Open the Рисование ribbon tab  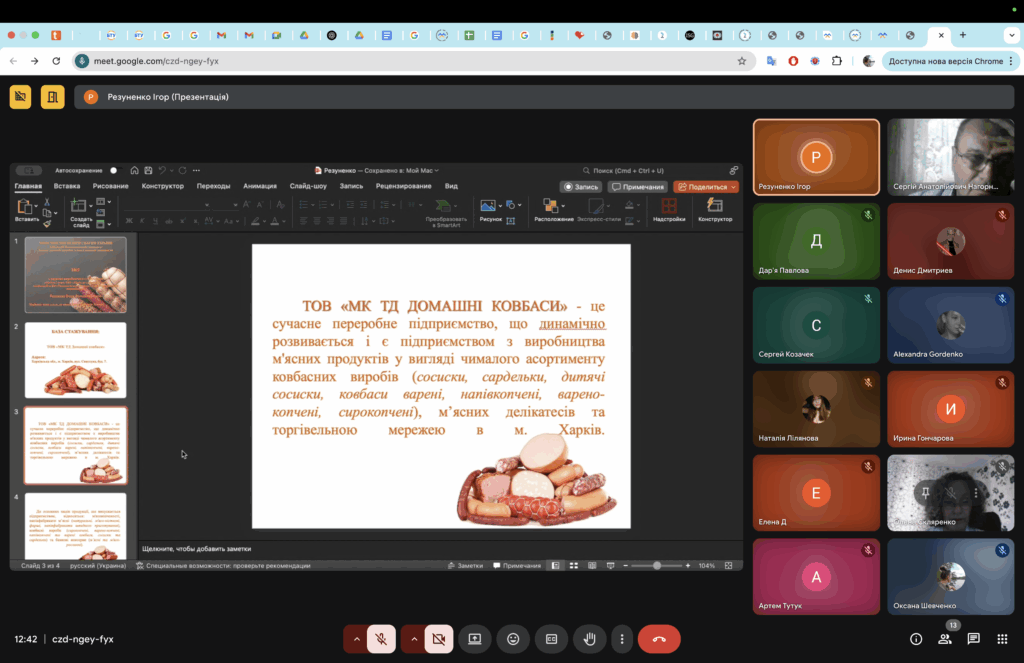(x=110, y=186)
